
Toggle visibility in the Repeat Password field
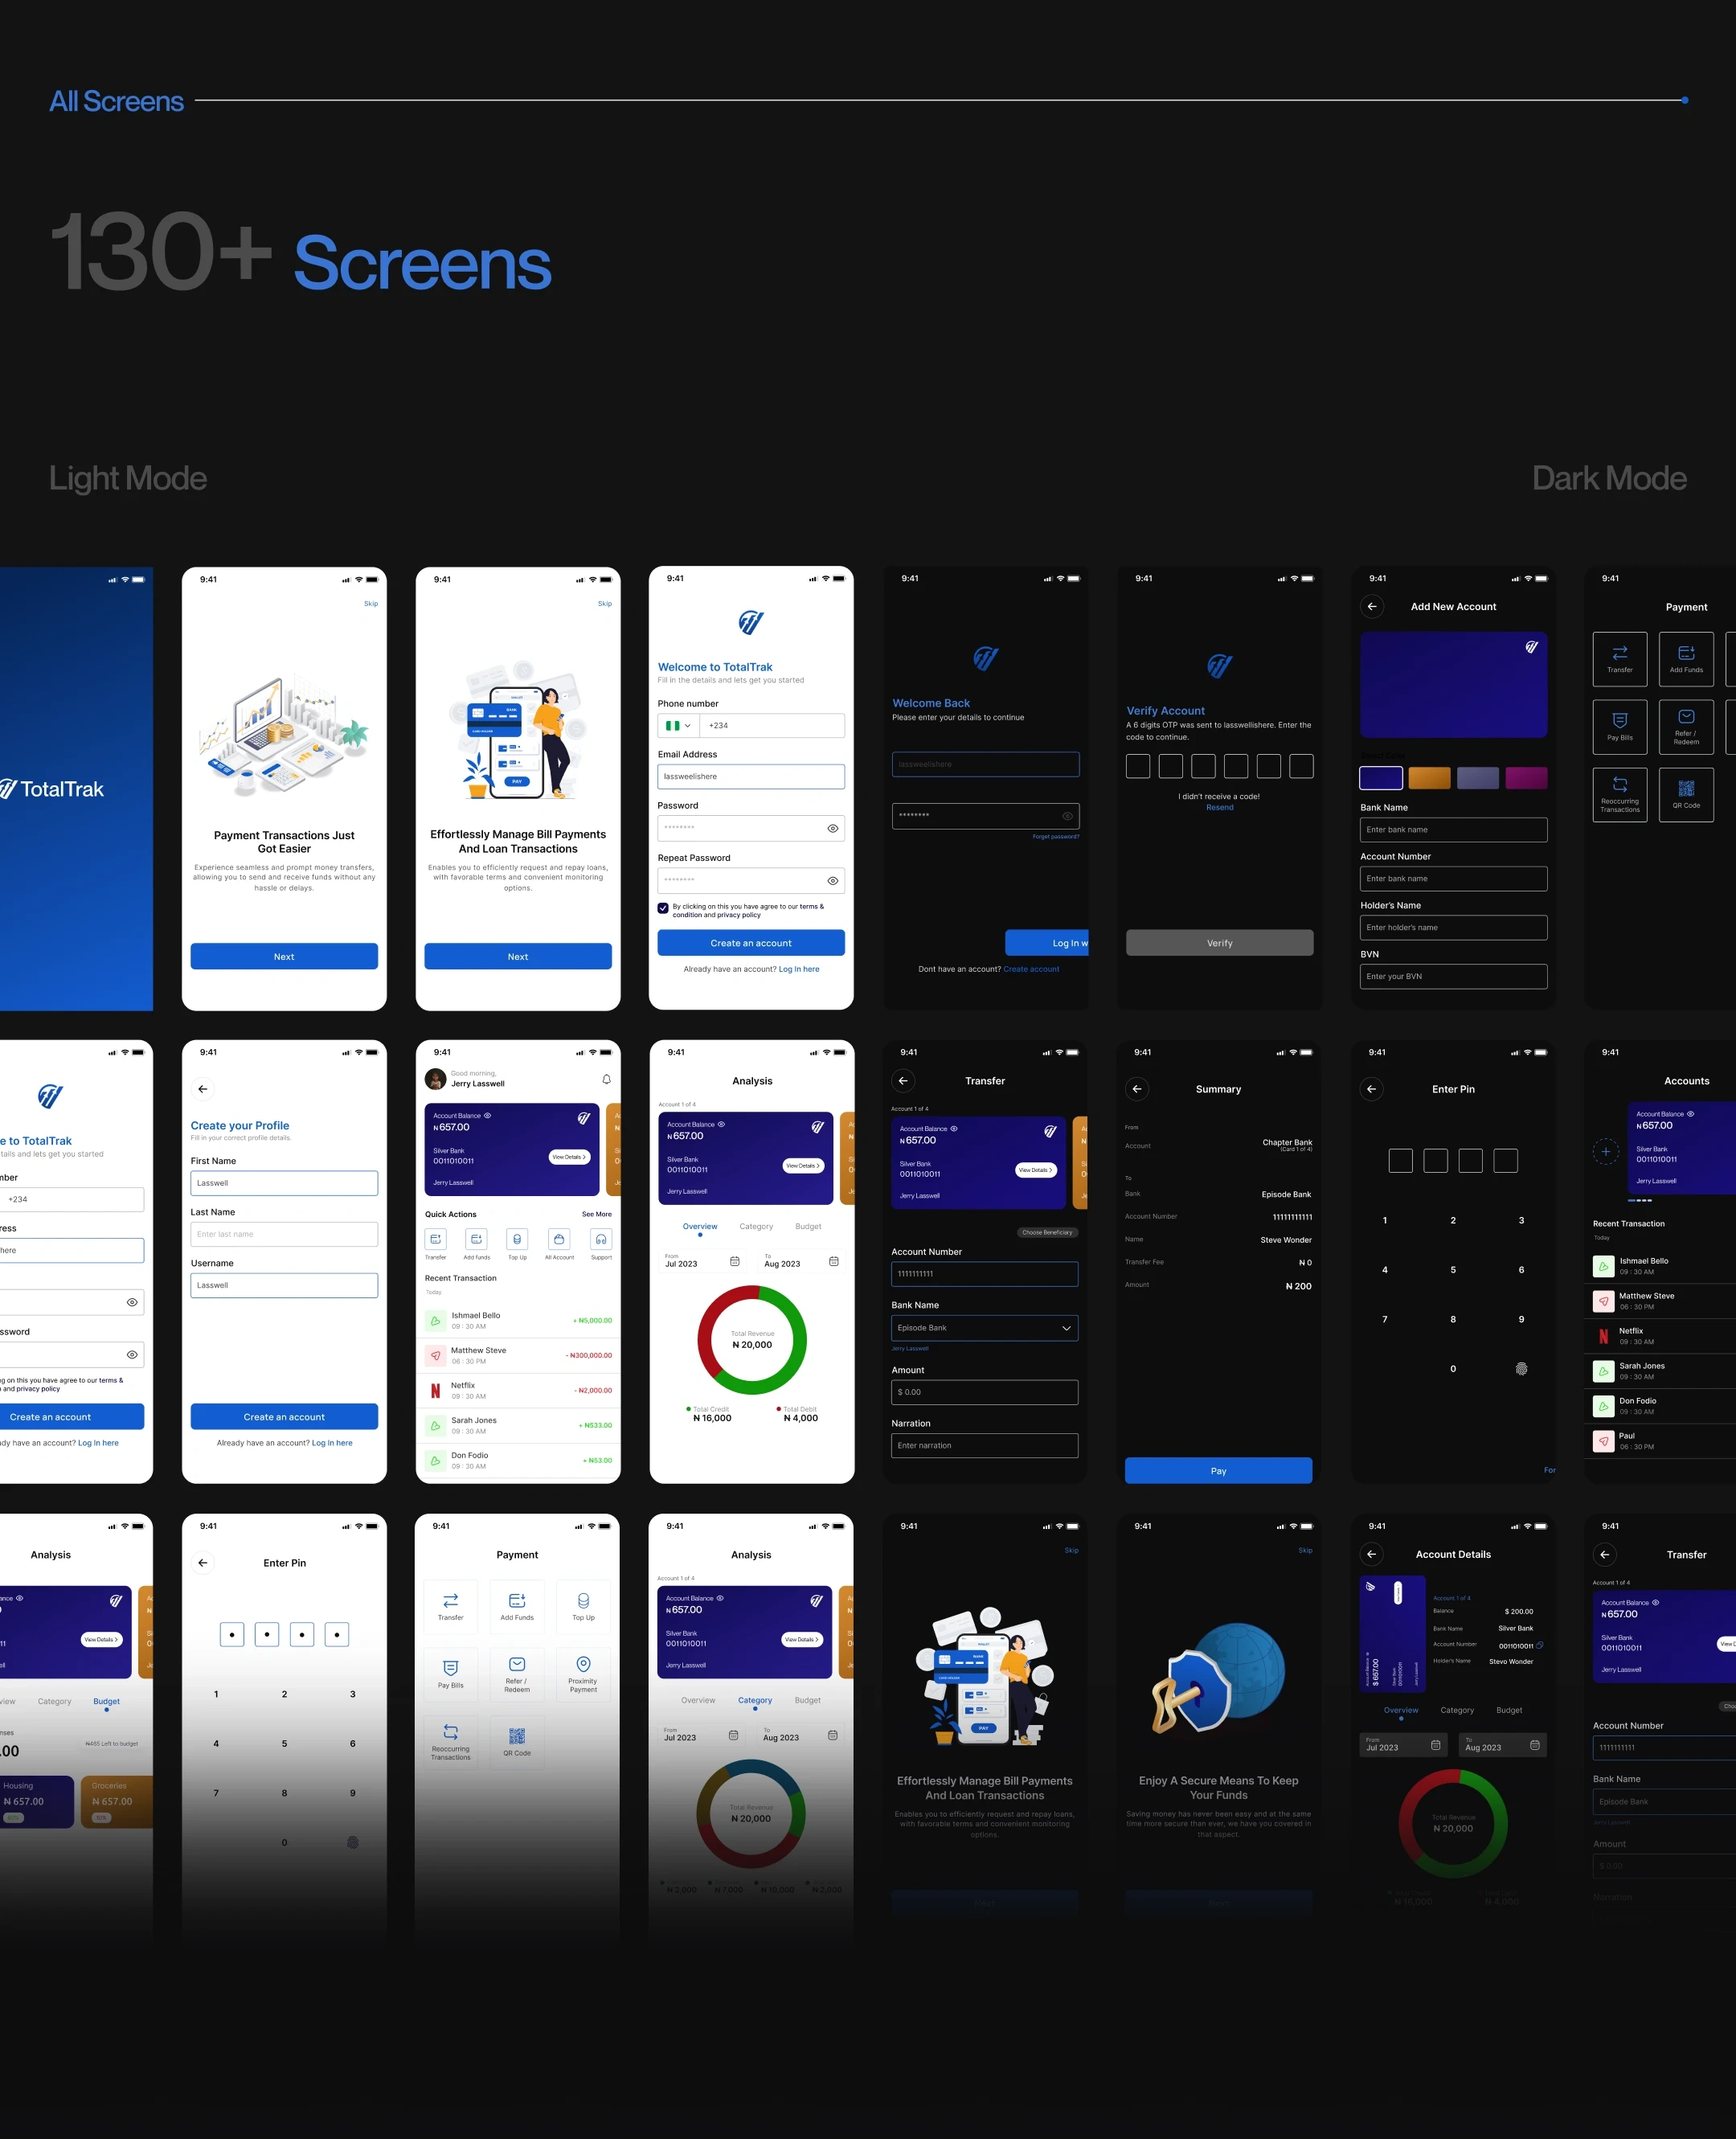pyautogui.click(x=832, y=881)
